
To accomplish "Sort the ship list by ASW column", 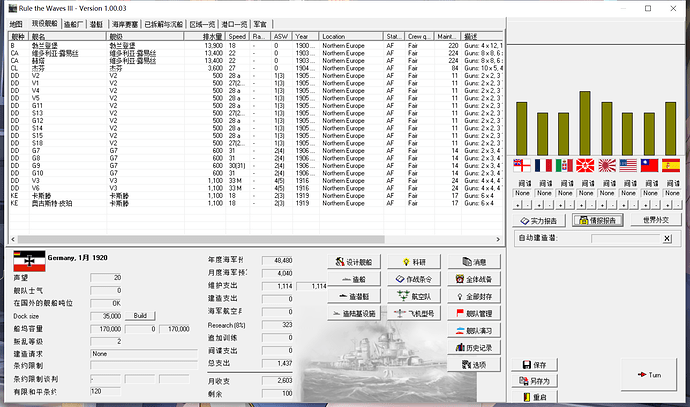I will click(x=282, y=37).
